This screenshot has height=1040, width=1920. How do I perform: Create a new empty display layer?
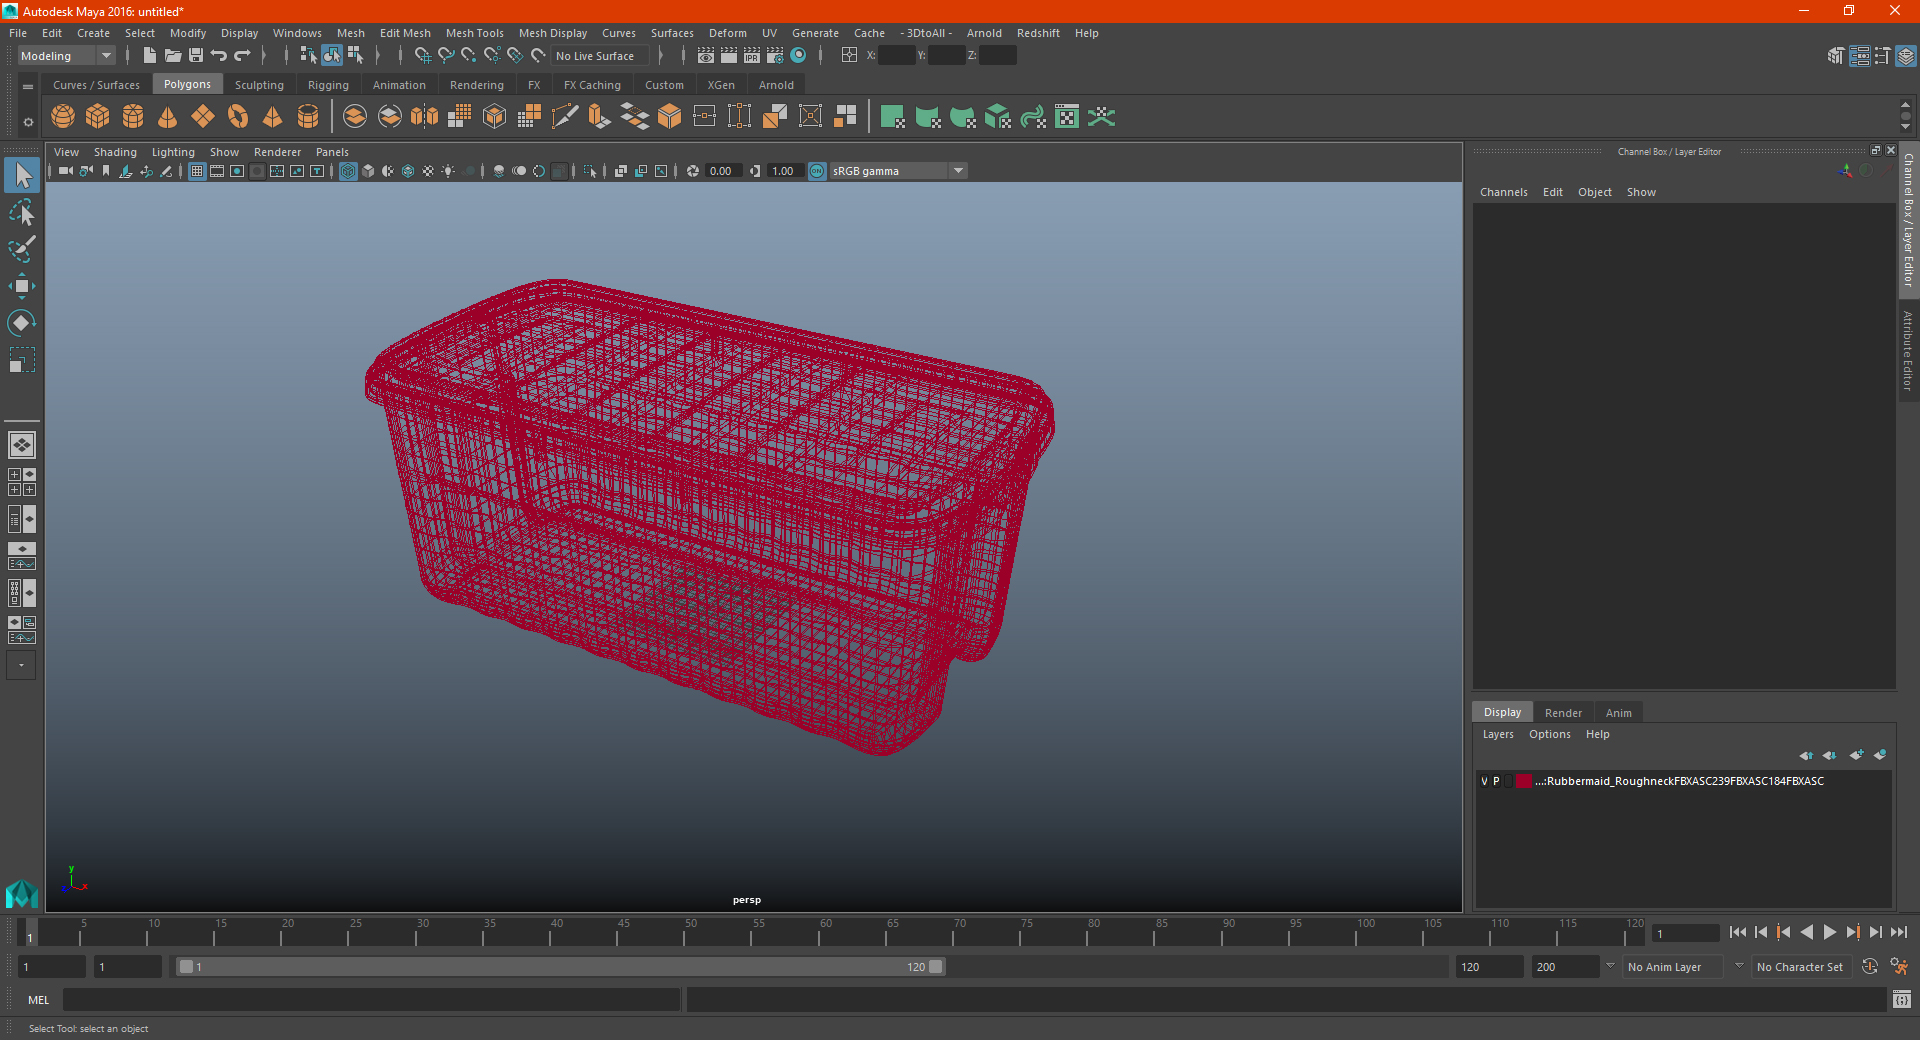click(1856, 755)
